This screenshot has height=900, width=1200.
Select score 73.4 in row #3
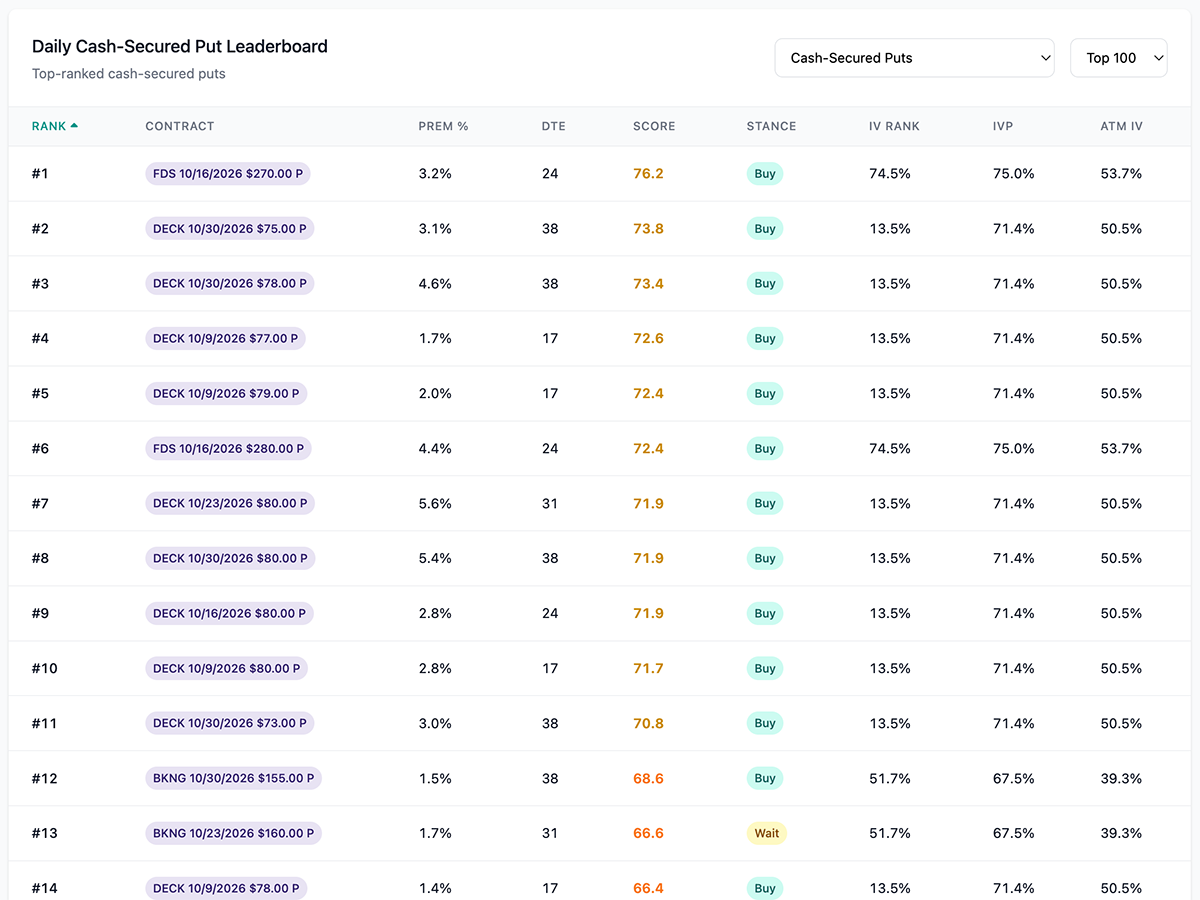coord(648,284)
